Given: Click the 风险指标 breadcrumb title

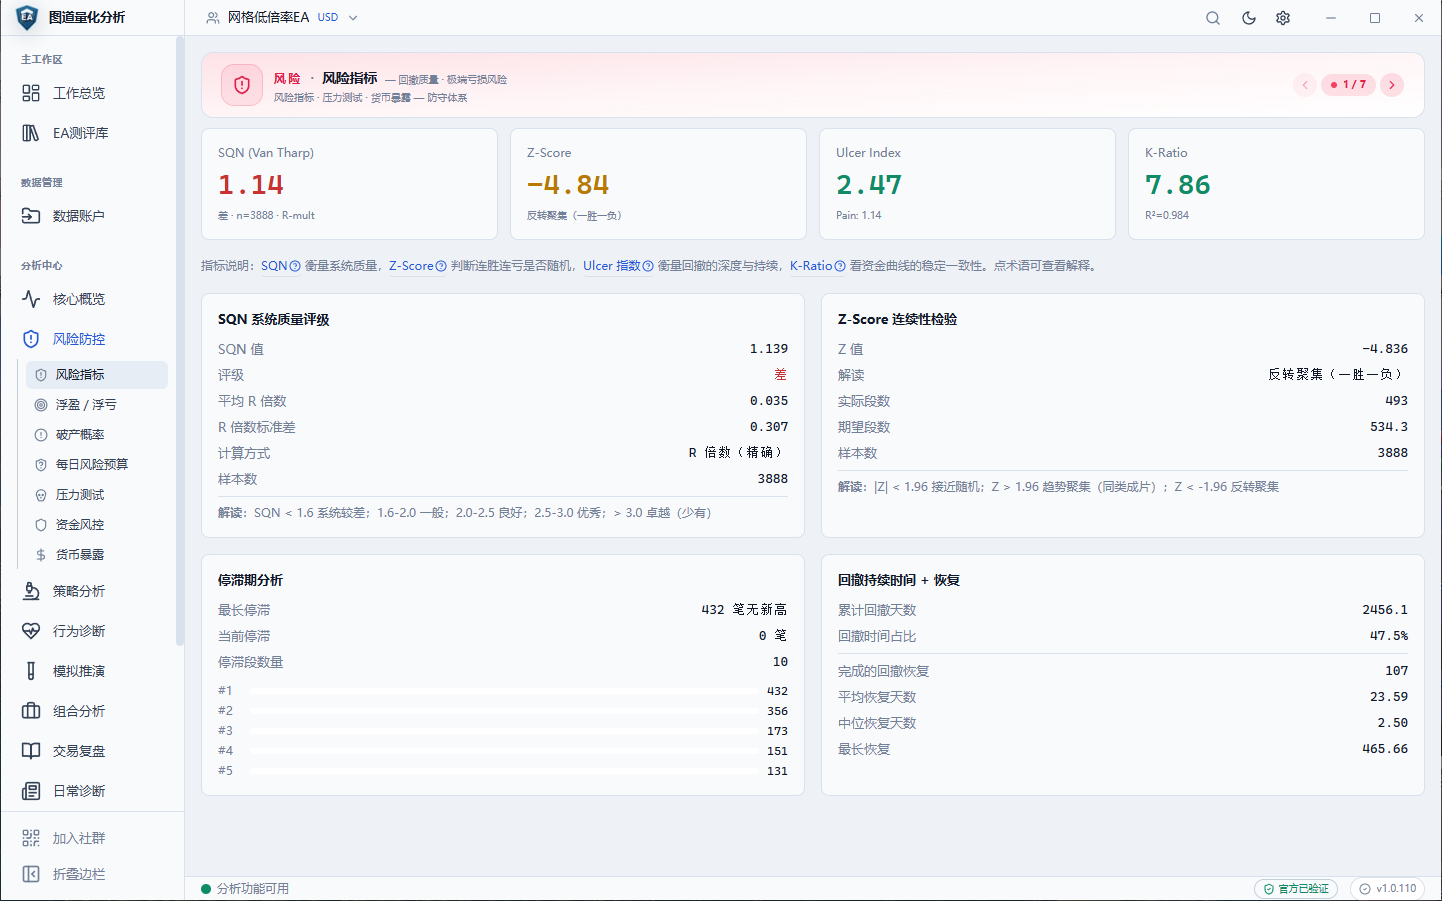Looking at the screenshot, I should click(x=350, y=78).
